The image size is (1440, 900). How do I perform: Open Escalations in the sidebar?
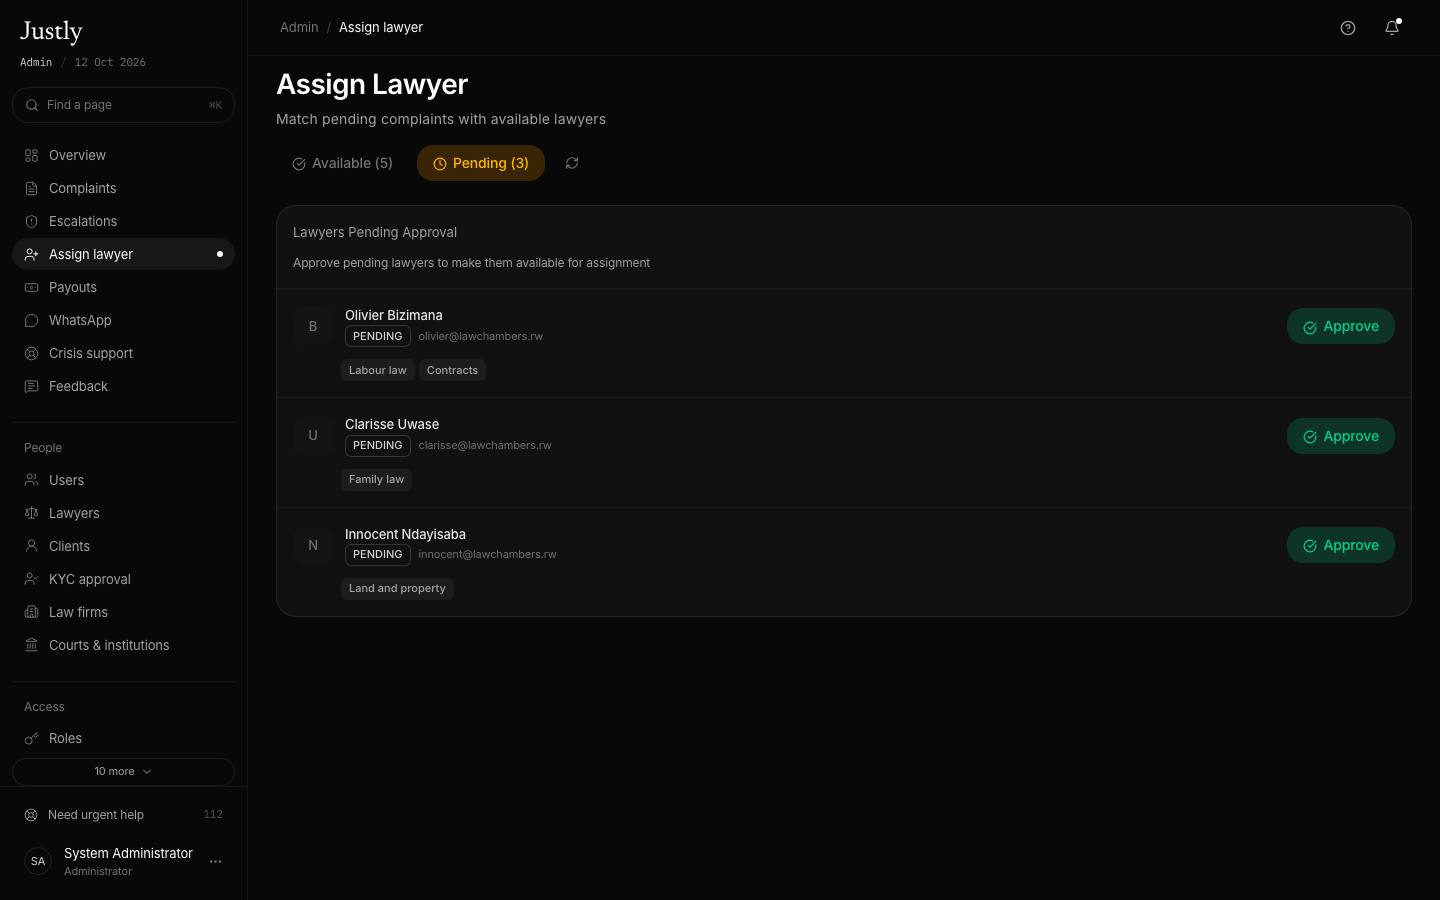pyautogui.click(x=123, y=221)
